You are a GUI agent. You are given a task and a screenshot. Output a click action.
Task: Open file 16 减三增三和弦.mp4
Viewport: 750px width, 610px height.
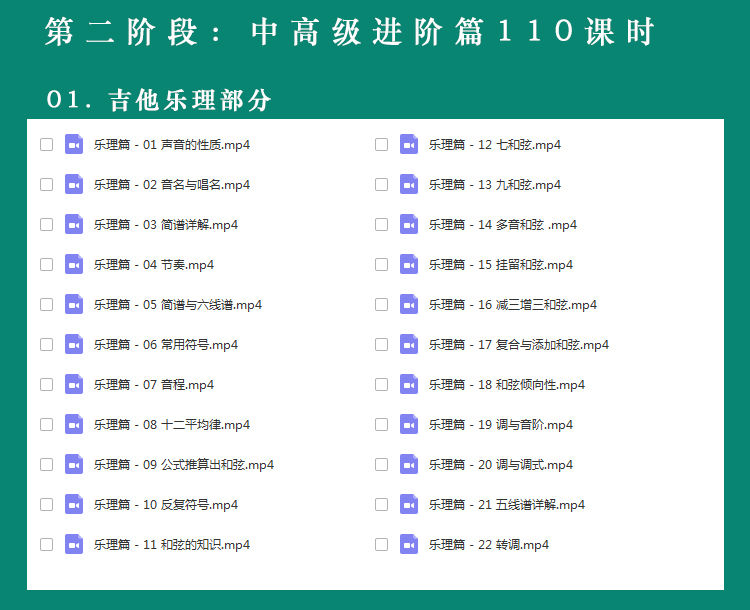[x=512, y=305]
